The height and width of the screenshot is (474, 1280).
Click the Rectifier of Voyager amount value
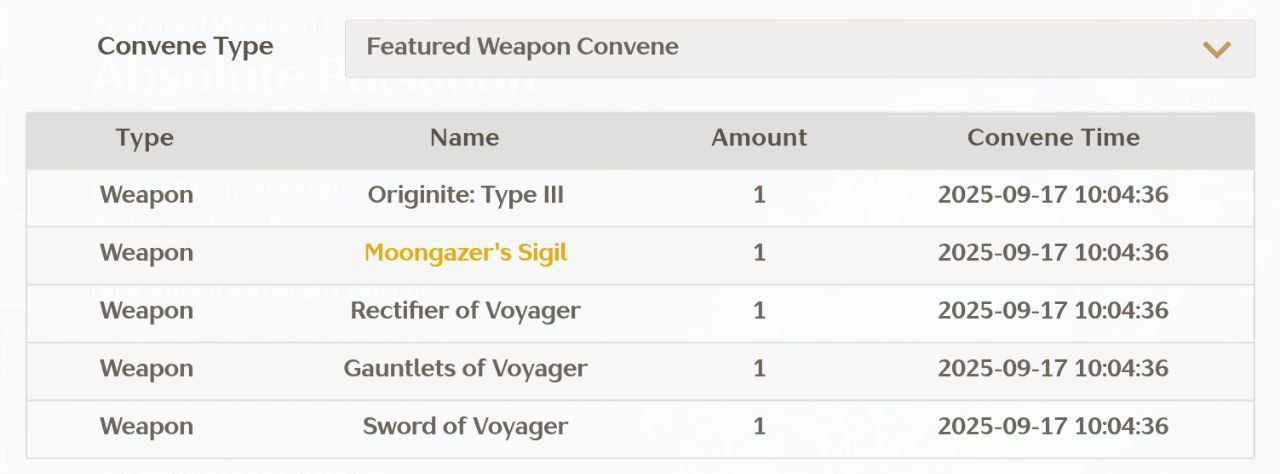click(x=759, y=311)
